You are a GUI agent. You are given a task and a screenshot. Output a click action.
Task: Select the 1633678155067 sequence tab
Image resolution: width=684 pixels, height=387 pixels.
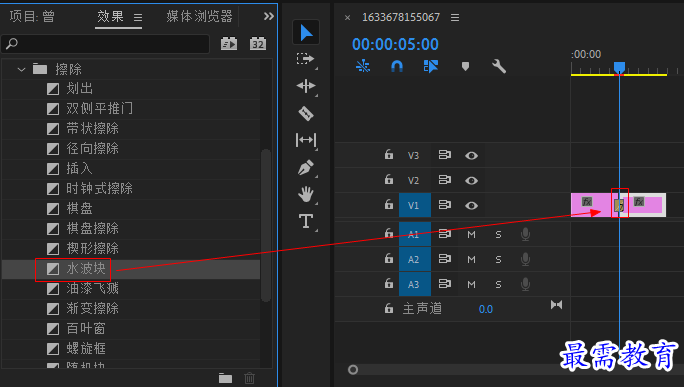tap(401, 17)
